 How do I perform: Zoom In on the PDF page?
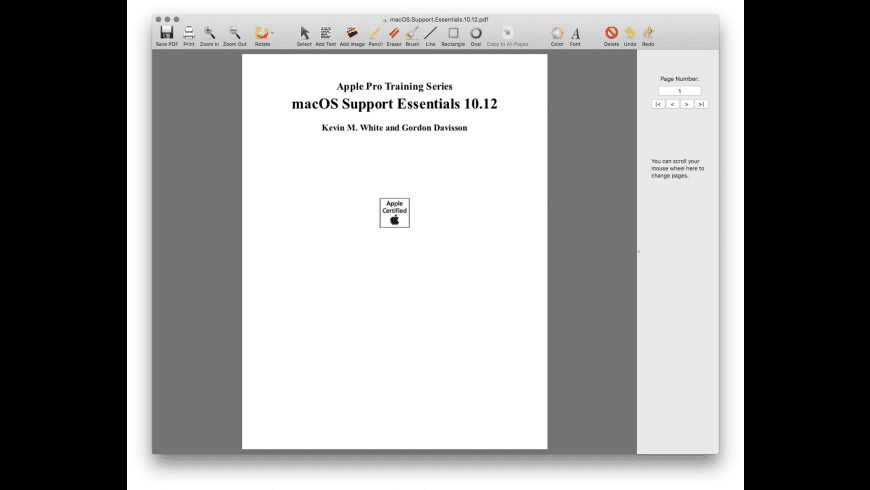click(209, 32)
